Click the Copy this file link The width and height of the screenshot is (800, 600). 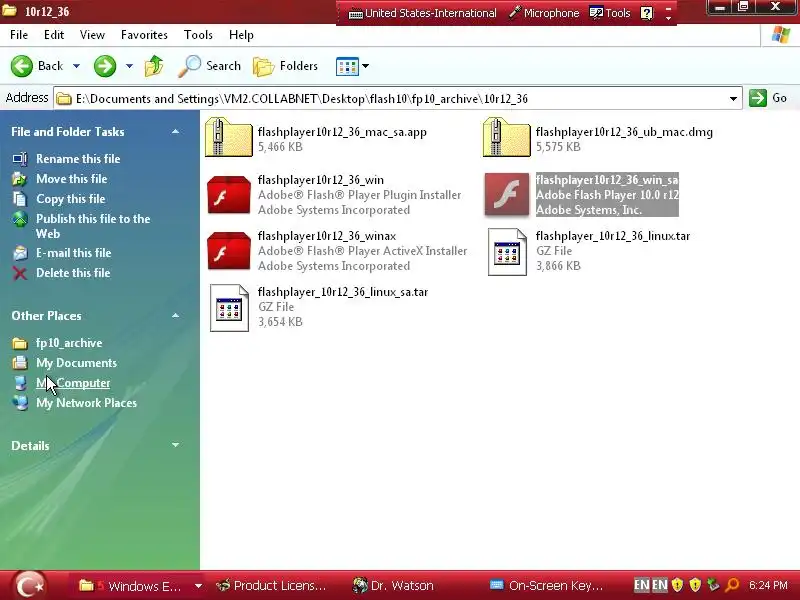(x=70, y=199)
